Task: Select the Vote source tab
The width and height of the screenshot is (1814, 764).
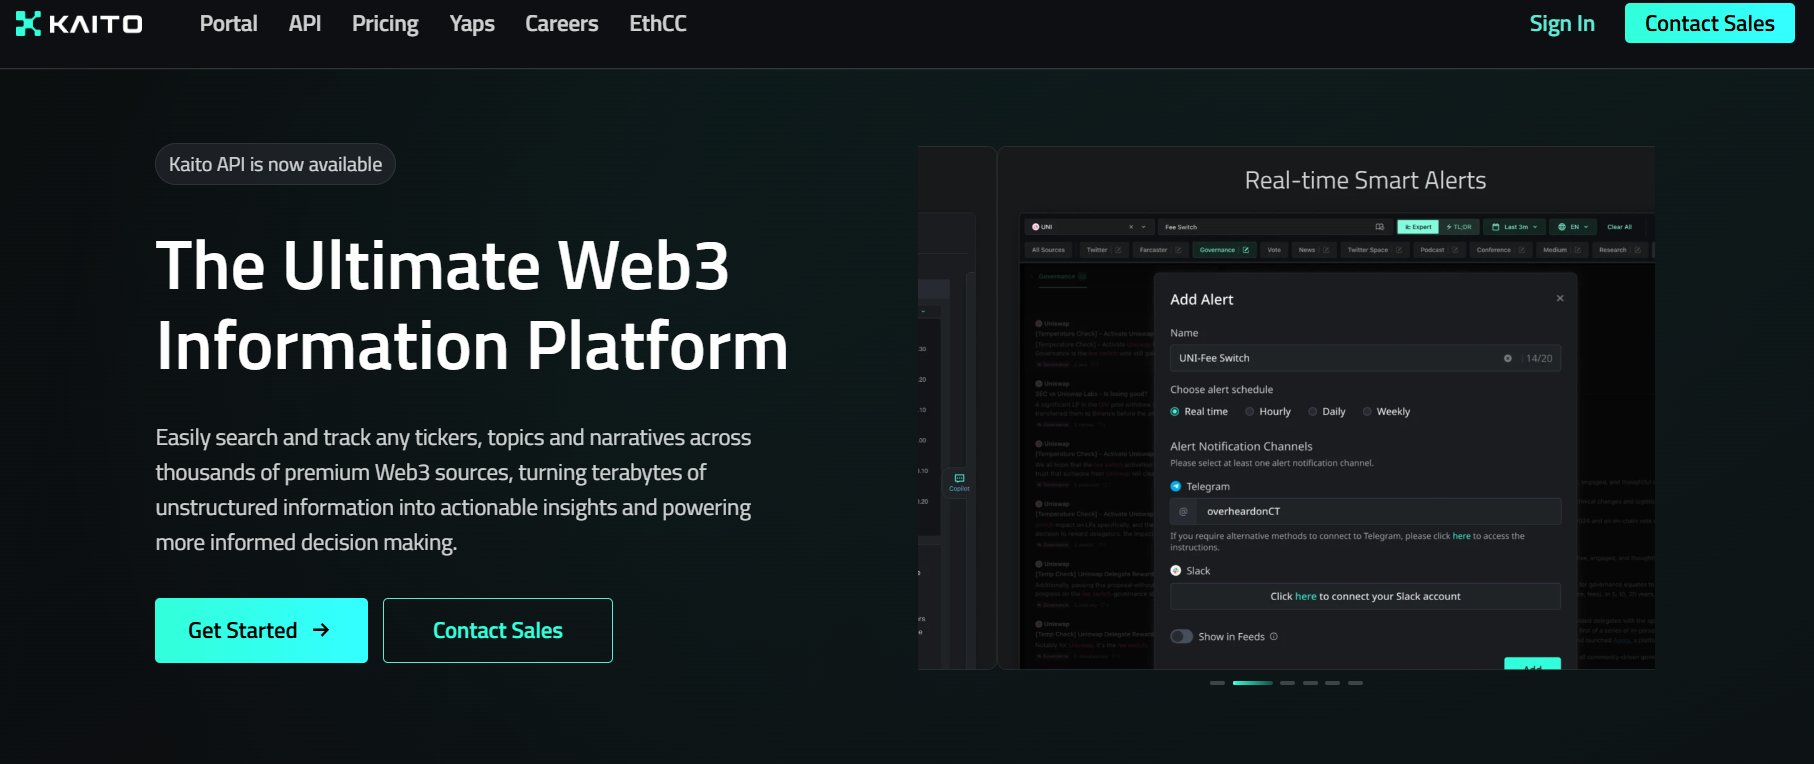Action: pyautogui.click(x=1274, y=250)
